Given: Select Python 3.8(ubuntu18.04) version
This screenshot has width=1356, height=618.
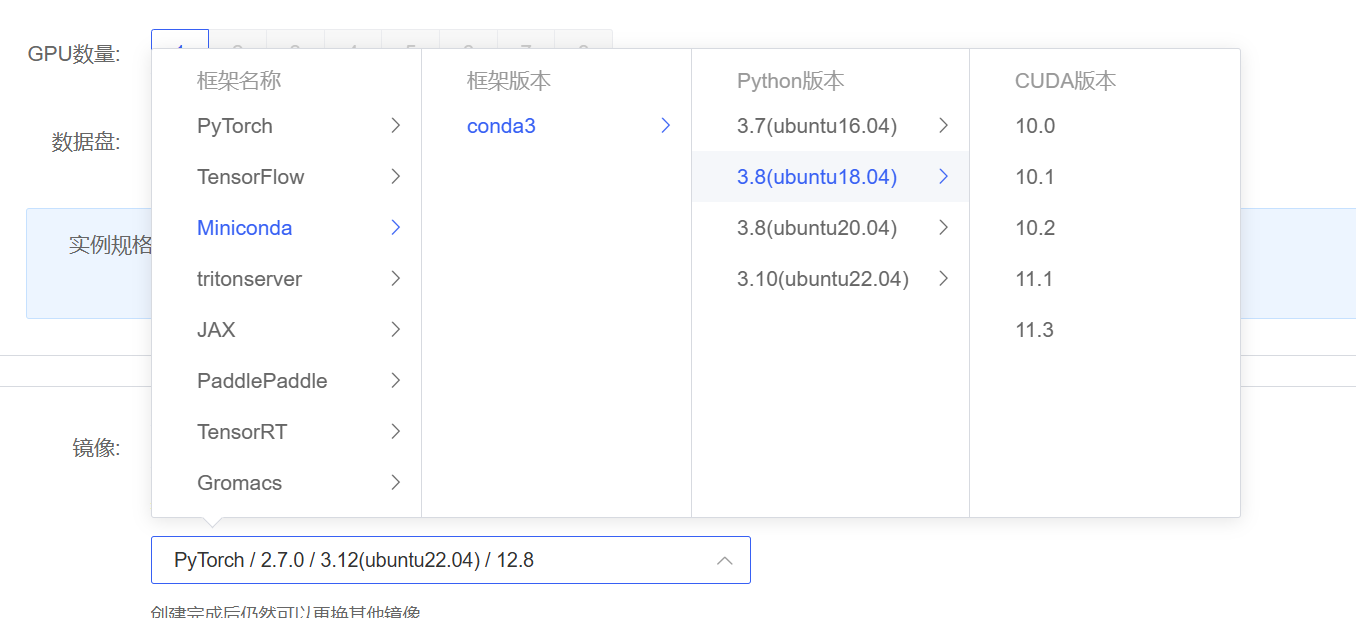Looking at the screenshot, I should point(830,177).
